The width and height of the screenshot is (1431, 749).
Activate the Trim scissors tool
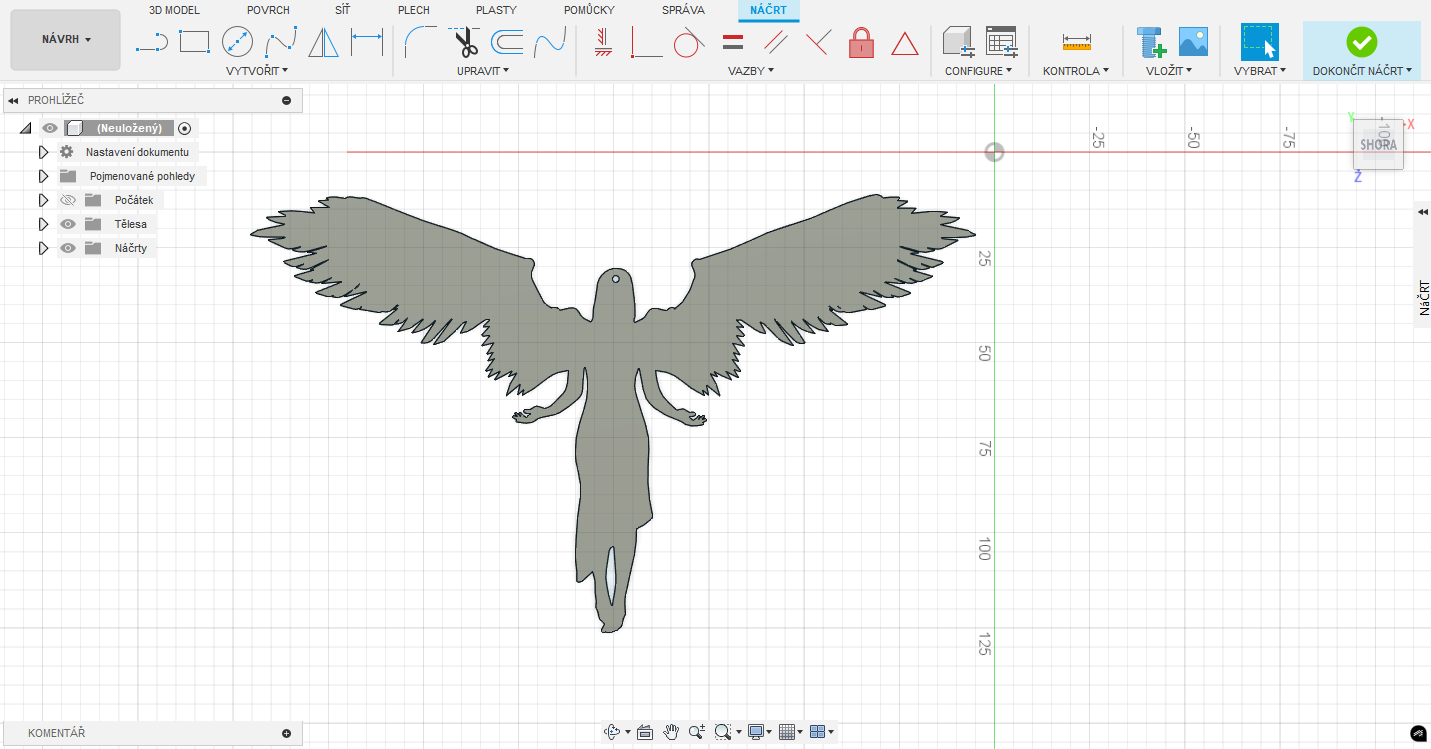click(465, 42)
